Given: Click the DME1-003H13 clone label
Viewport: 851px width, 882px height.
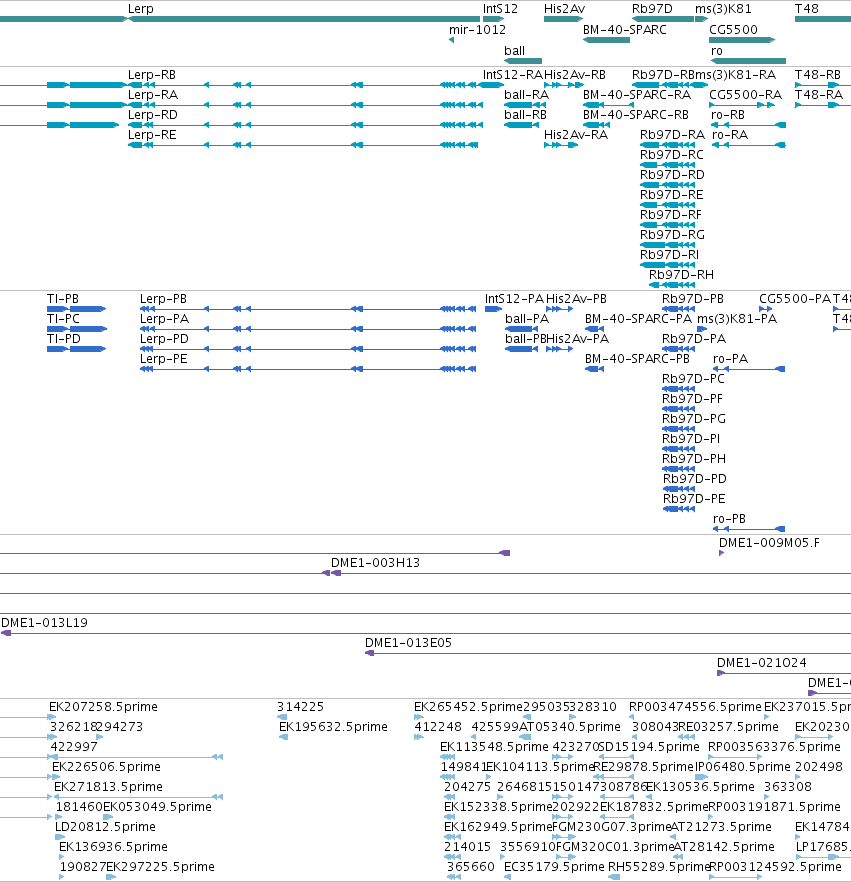Looking at the screenshot, I should 375,563.
